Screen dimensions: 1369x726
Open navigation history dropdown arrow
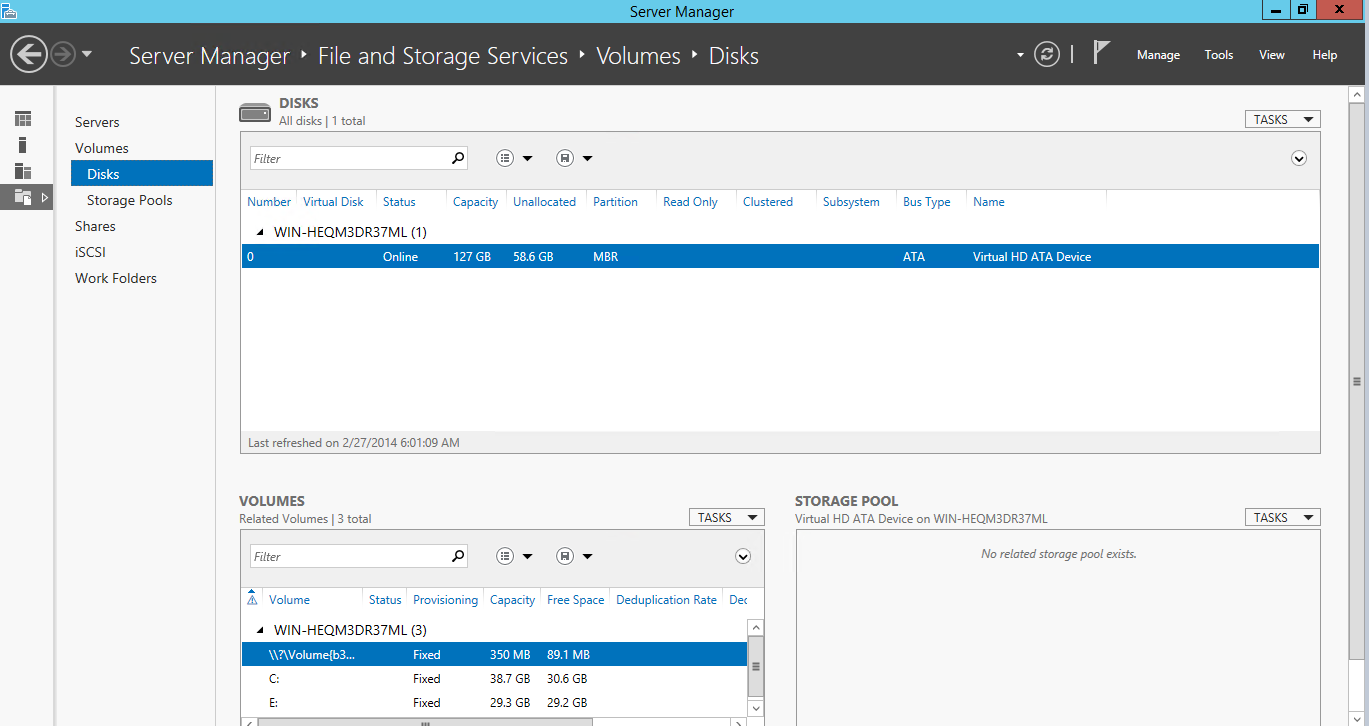tap(87, 54)
